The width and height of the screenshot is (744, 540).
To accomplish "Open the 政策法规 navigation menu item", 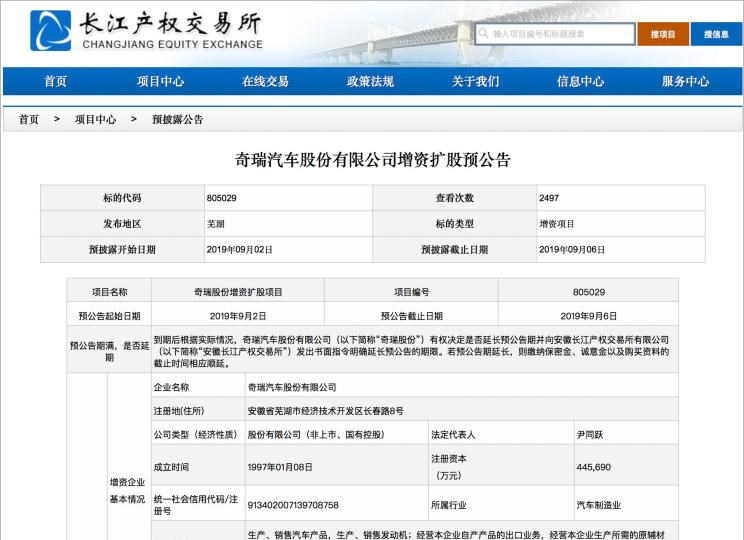I will point(370,81).
